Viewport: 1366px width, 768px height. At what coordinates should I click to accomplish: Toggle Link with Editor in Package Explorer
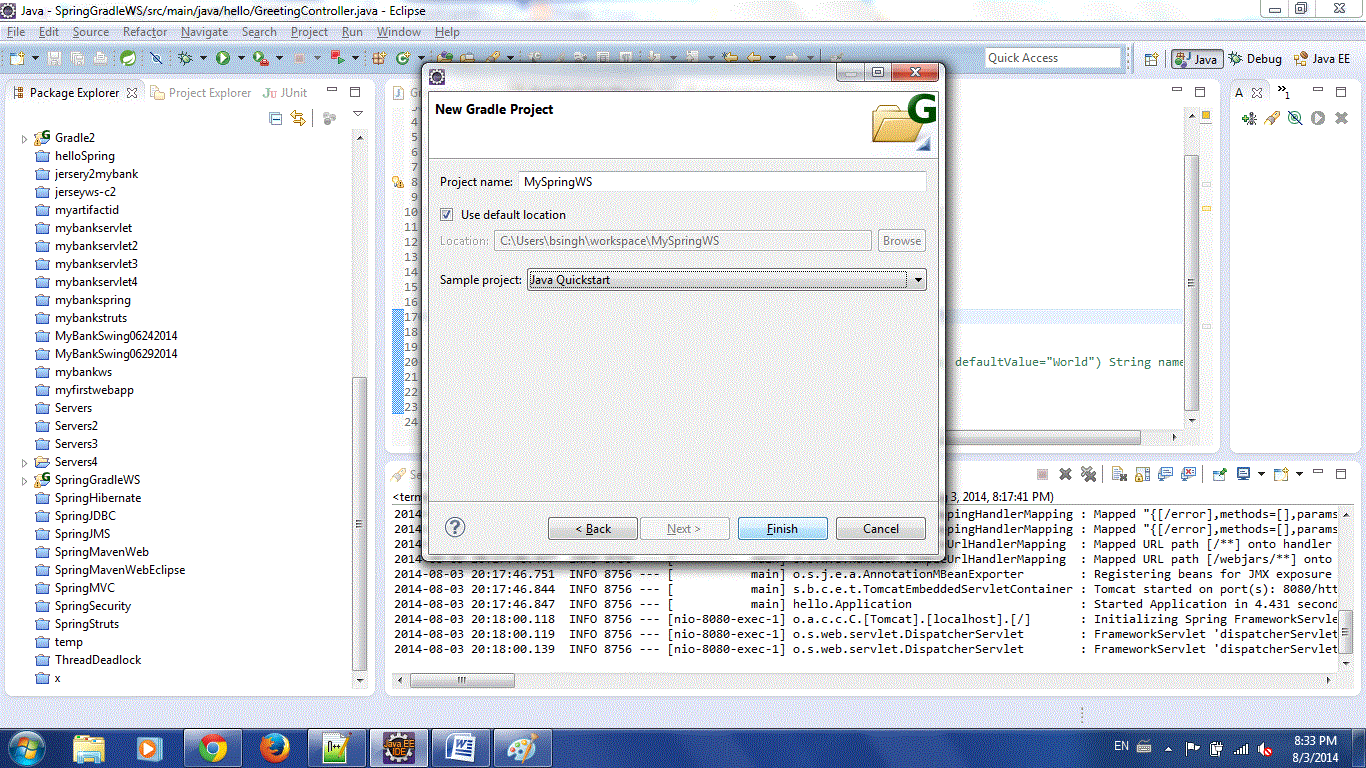tap(298, 118)
